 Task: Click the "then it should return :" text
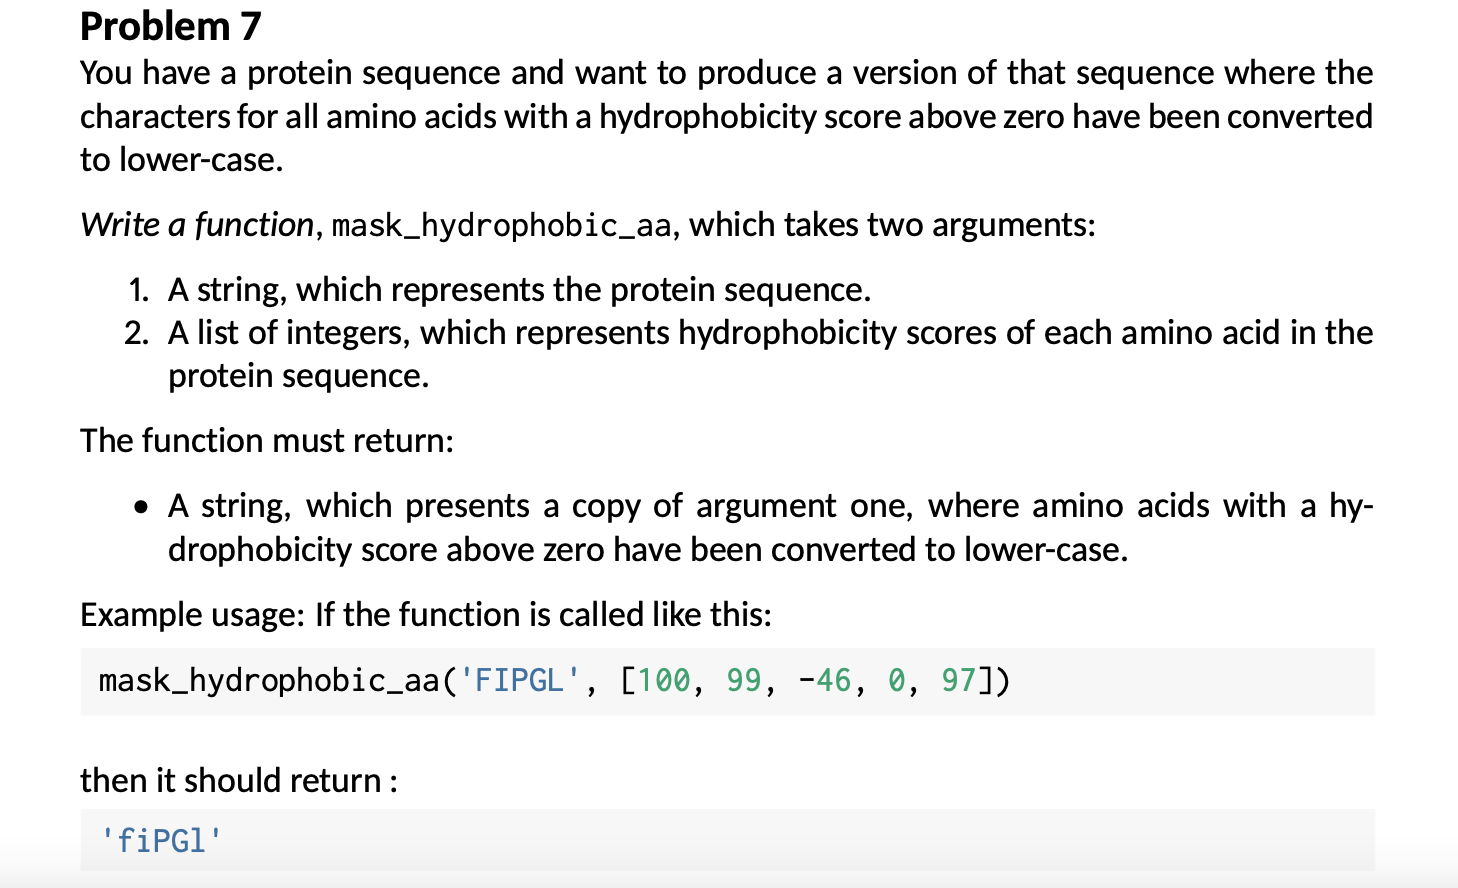239,781
